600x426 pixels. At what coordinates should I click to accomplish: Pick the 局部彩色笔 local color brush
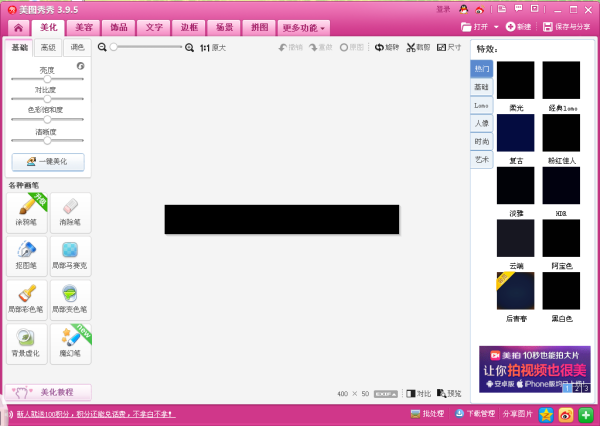pos(27,298)
